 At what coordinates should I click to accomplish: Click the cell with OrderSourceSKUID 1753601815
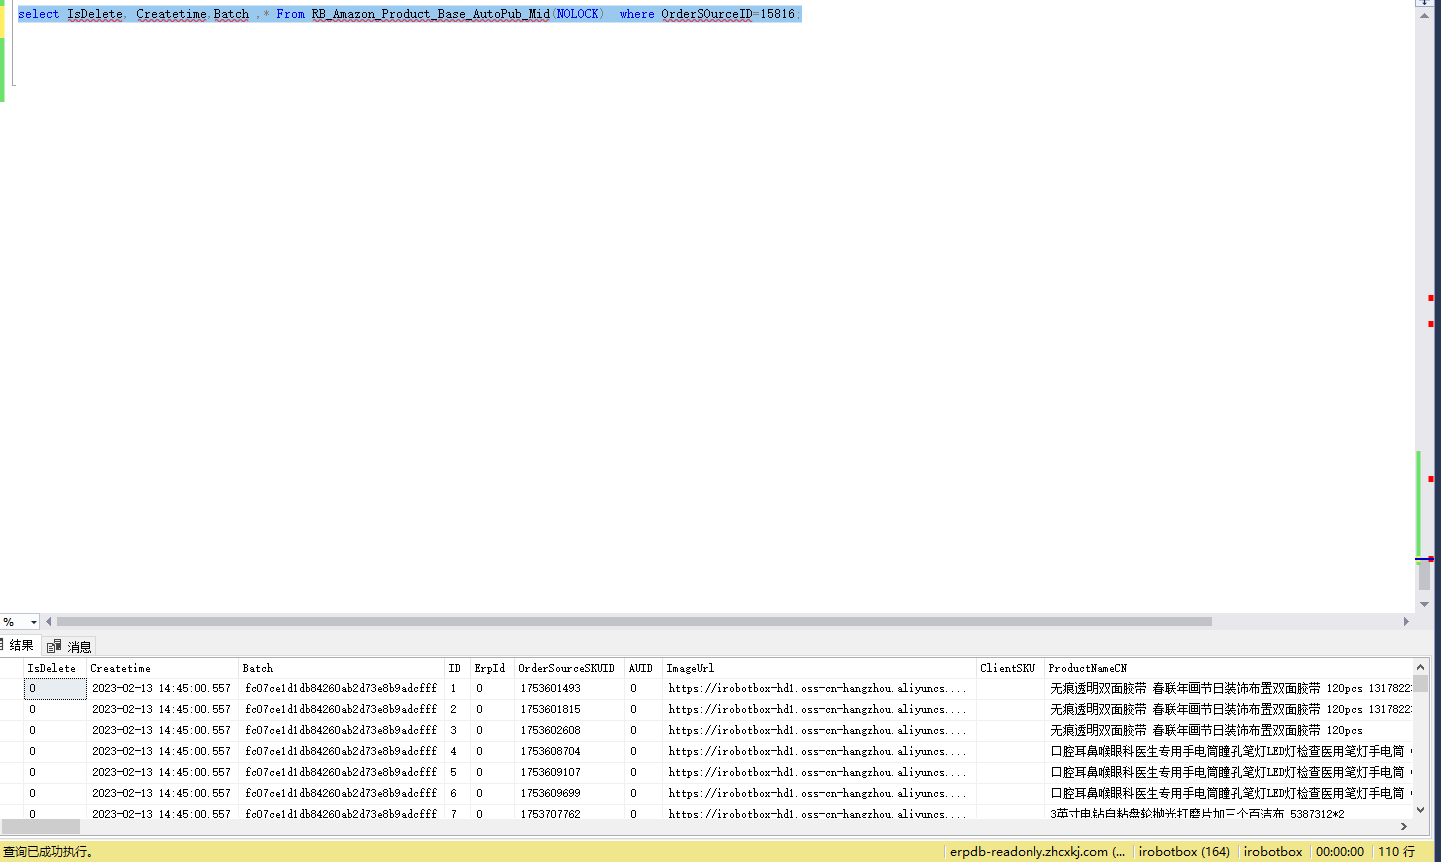570,710
